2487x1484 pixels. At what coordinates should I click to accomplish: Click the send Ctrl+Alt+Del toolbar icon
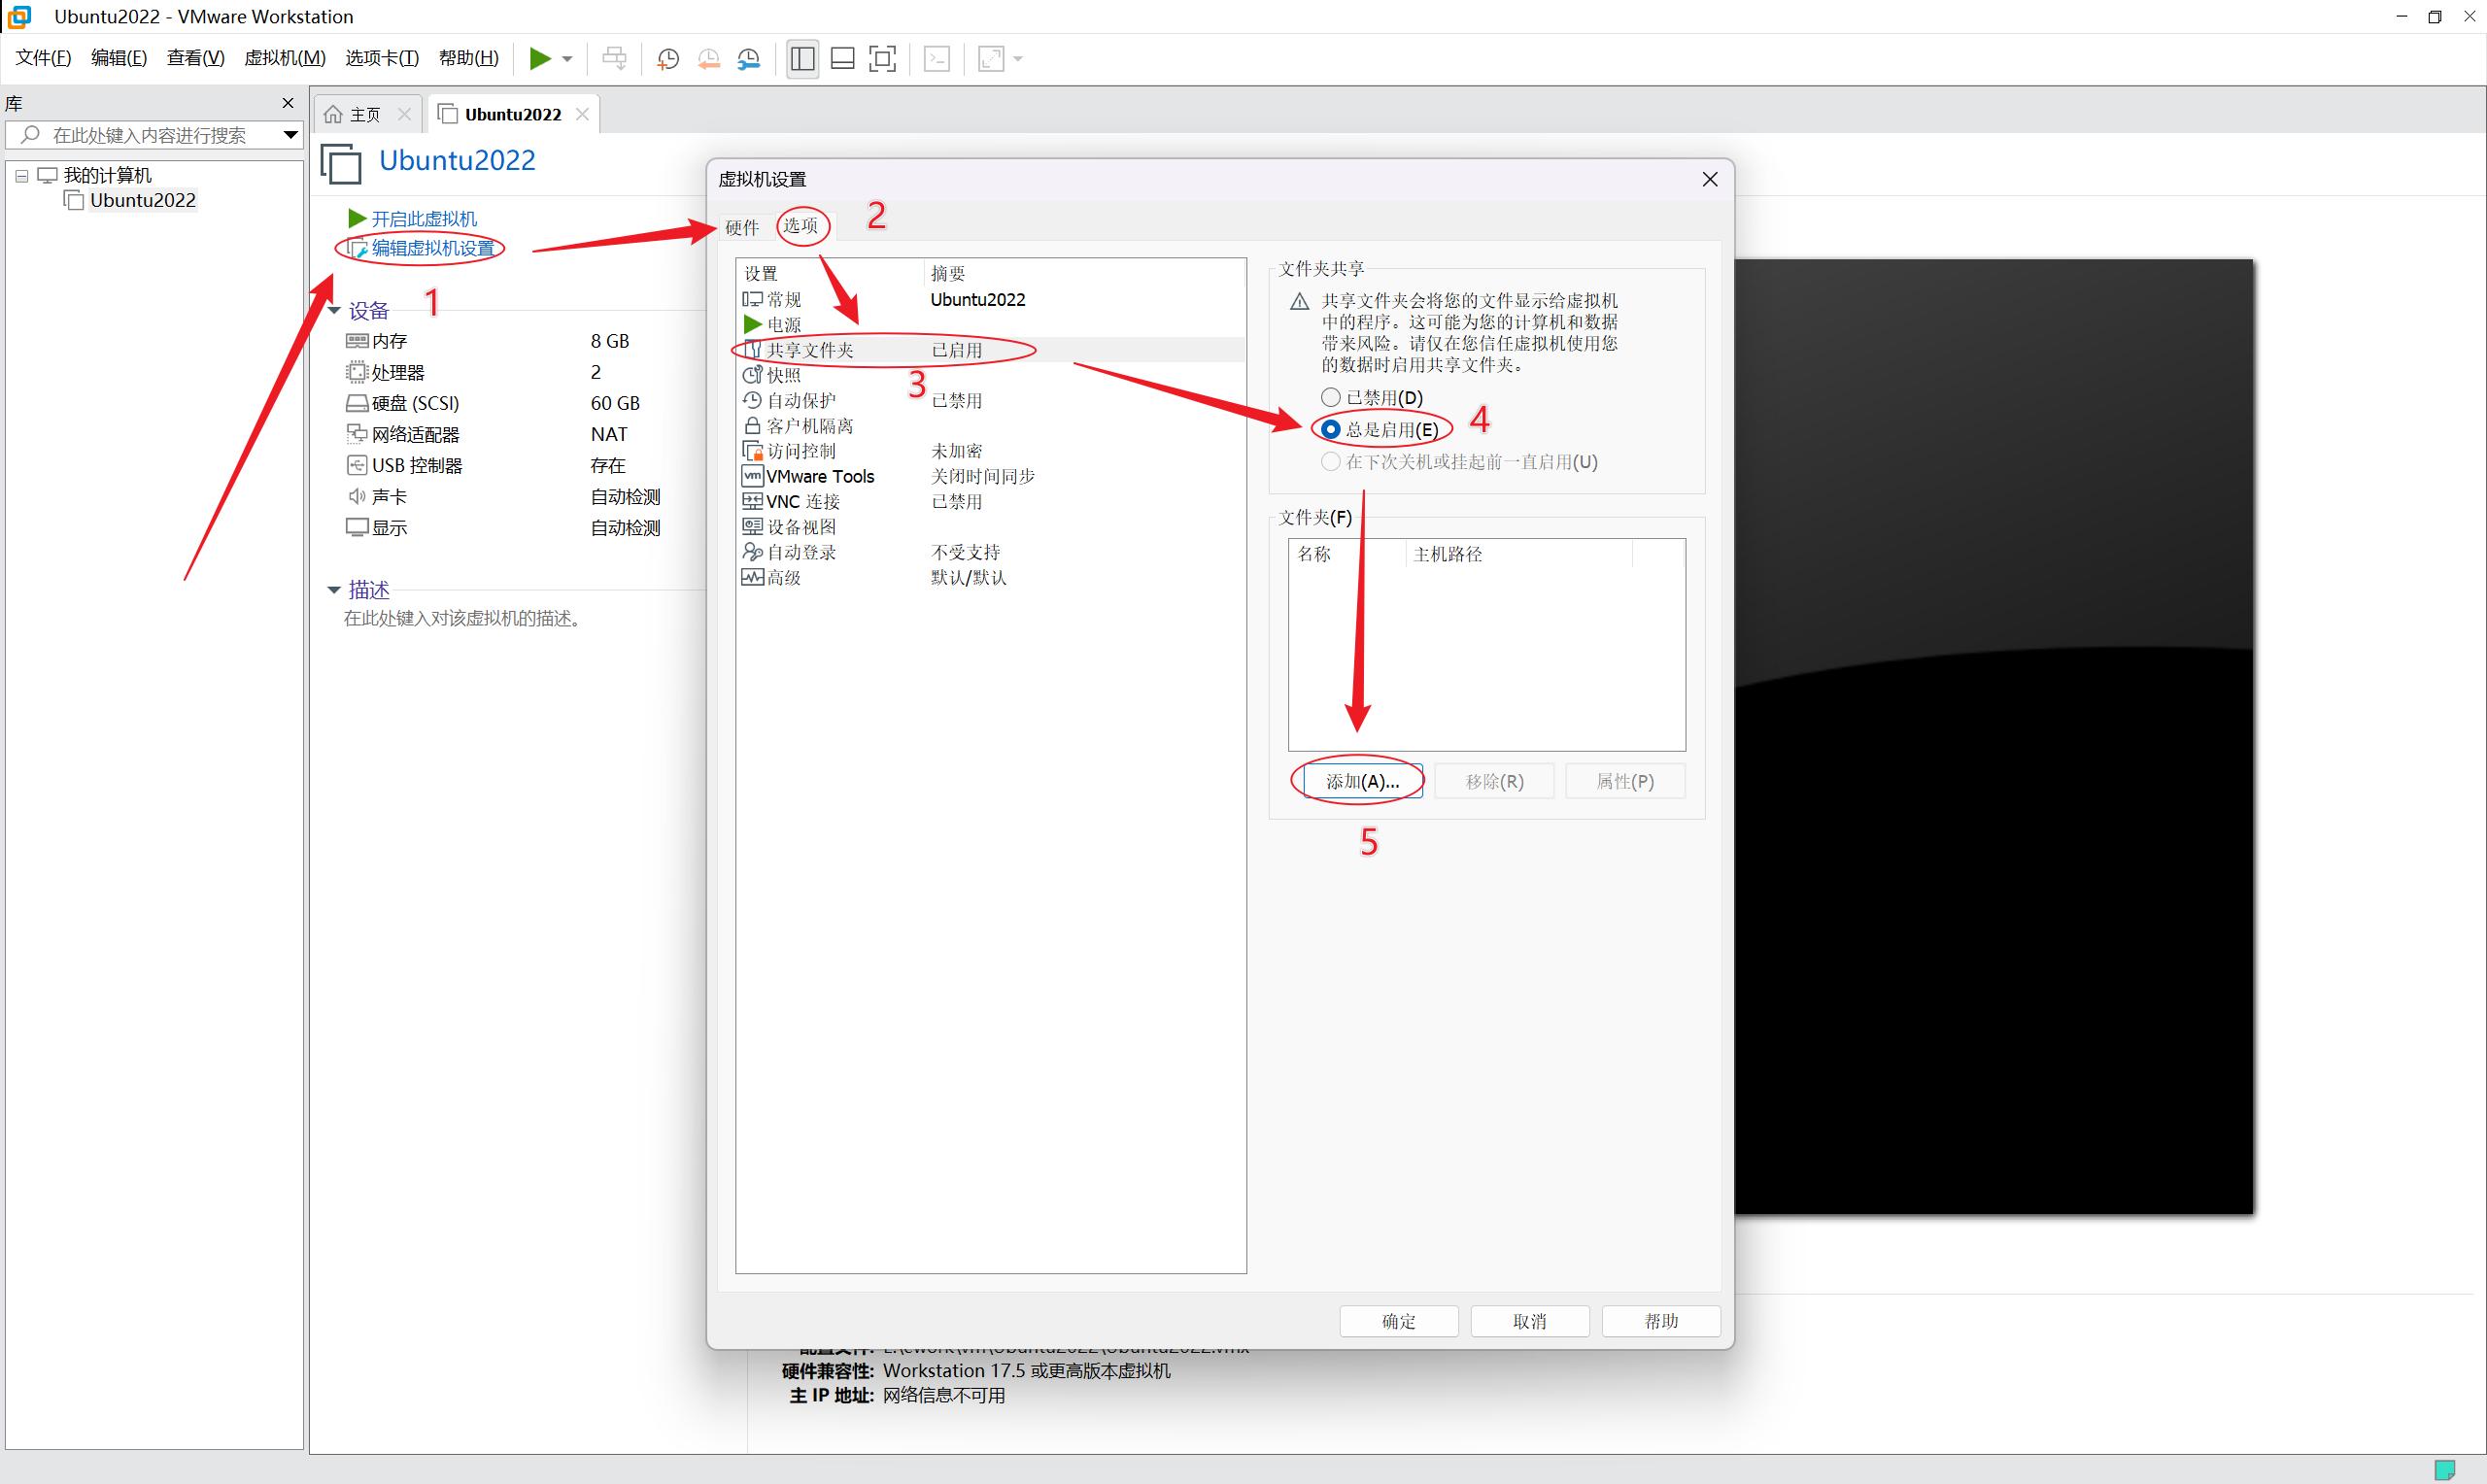614,59
